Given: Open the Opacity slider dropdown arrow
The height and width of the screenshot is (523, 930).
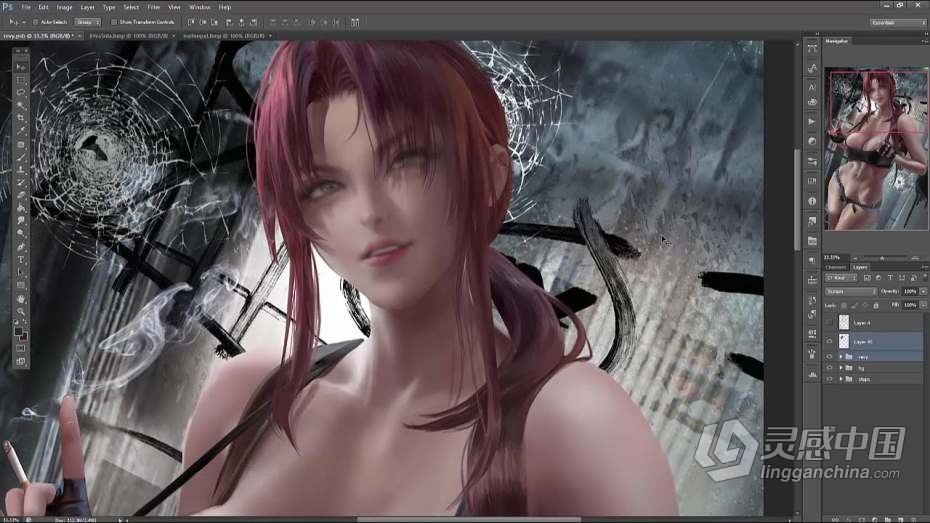Looking at the screenshot, I should click(x=923, y=292).
